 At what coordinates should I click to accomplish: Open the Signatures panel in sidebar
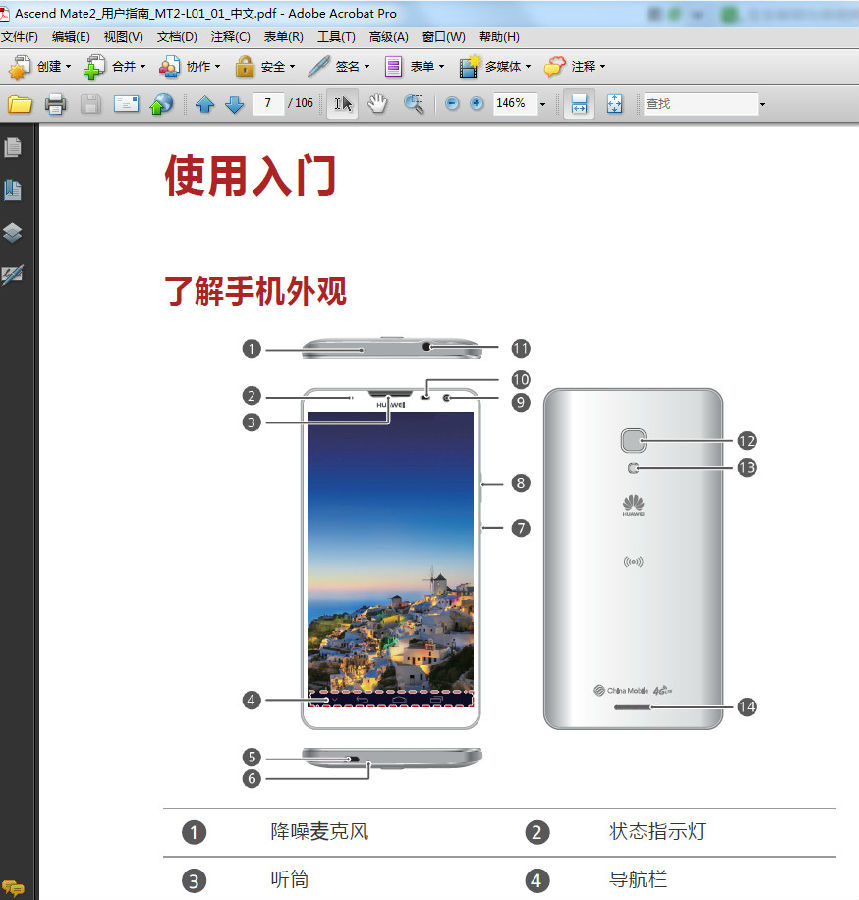click(14, 275)
